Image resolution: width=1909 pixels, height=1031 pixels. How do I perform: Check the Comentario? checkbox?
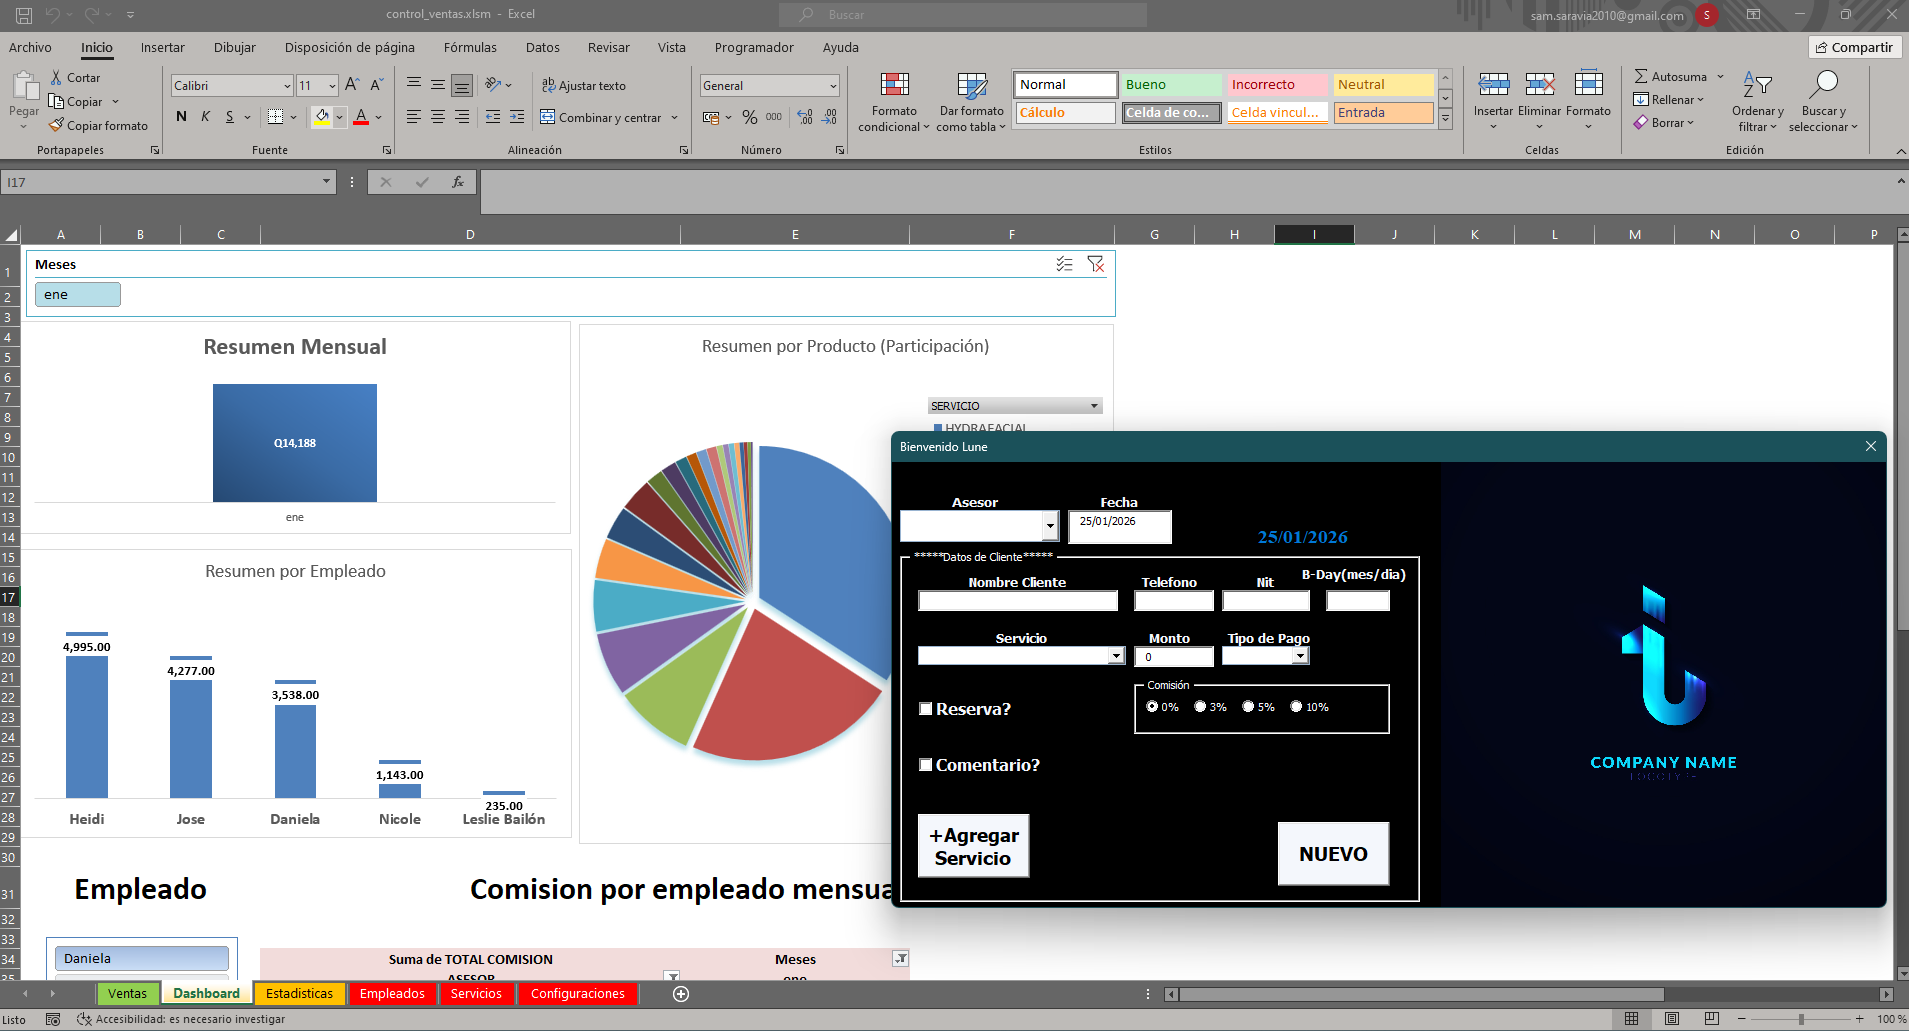926,765
